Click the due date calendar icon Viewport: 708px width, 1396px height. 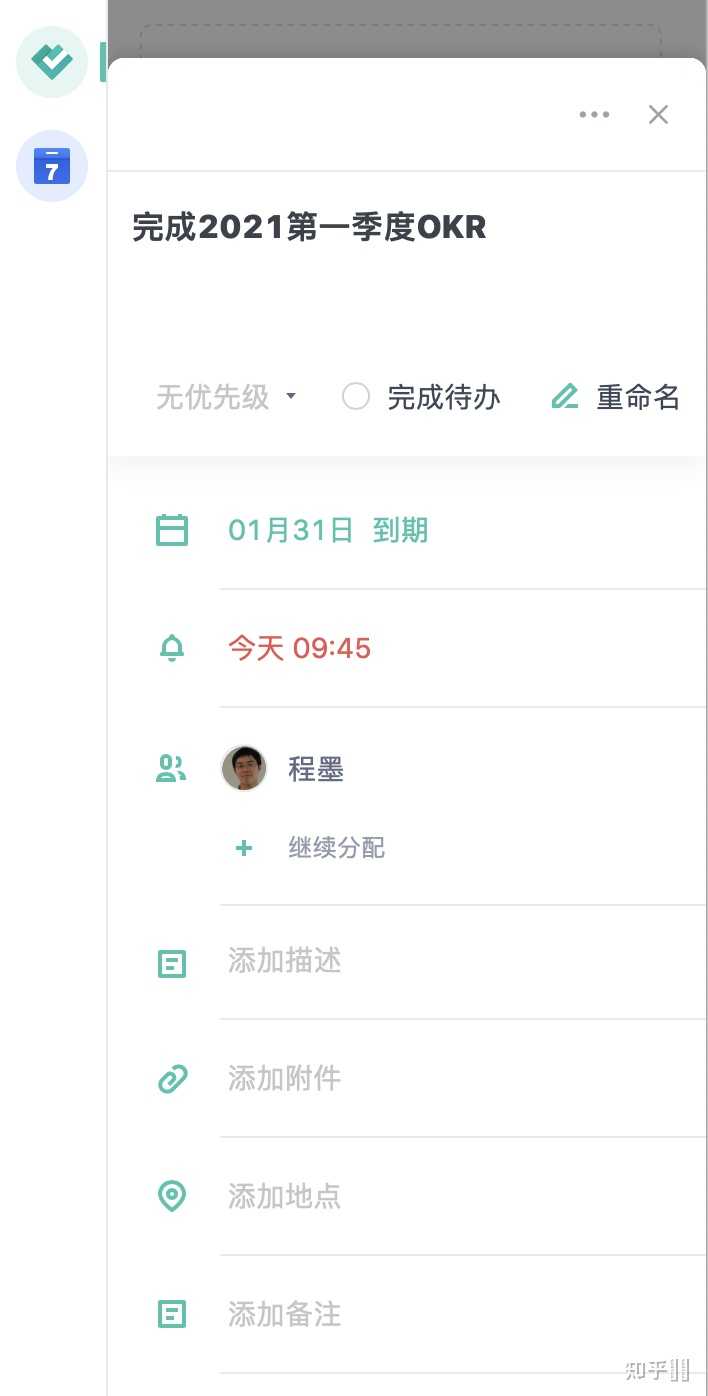tap(172, 530)
